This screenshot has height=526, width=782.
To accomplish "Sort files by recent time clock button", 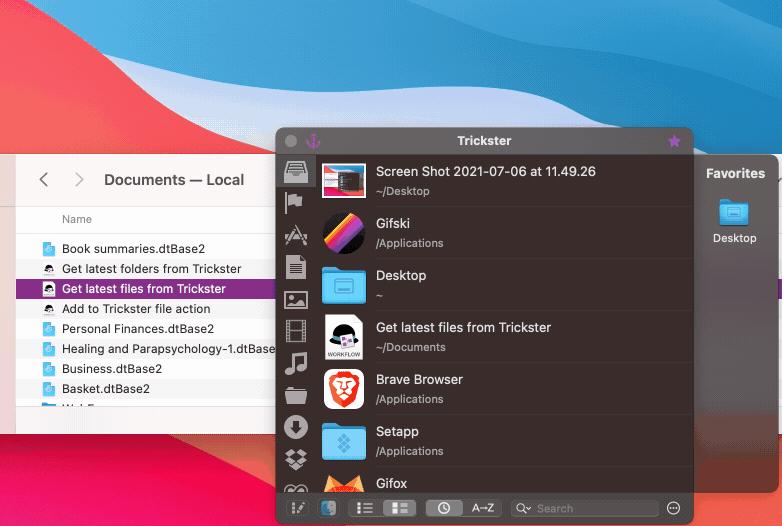I will click(x=443, y=508).
